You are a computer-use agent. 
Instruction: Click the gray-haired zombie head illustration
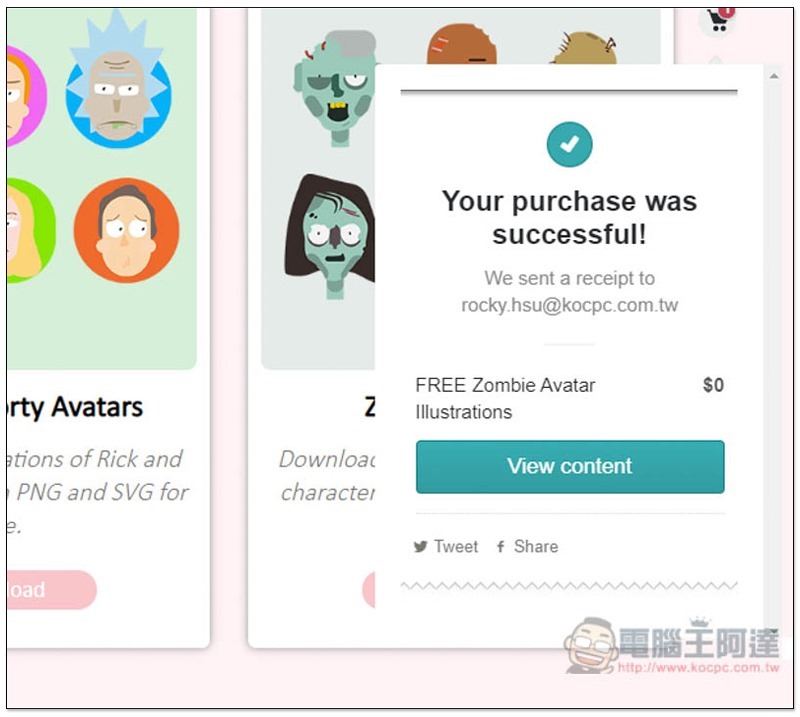(334, 88)
